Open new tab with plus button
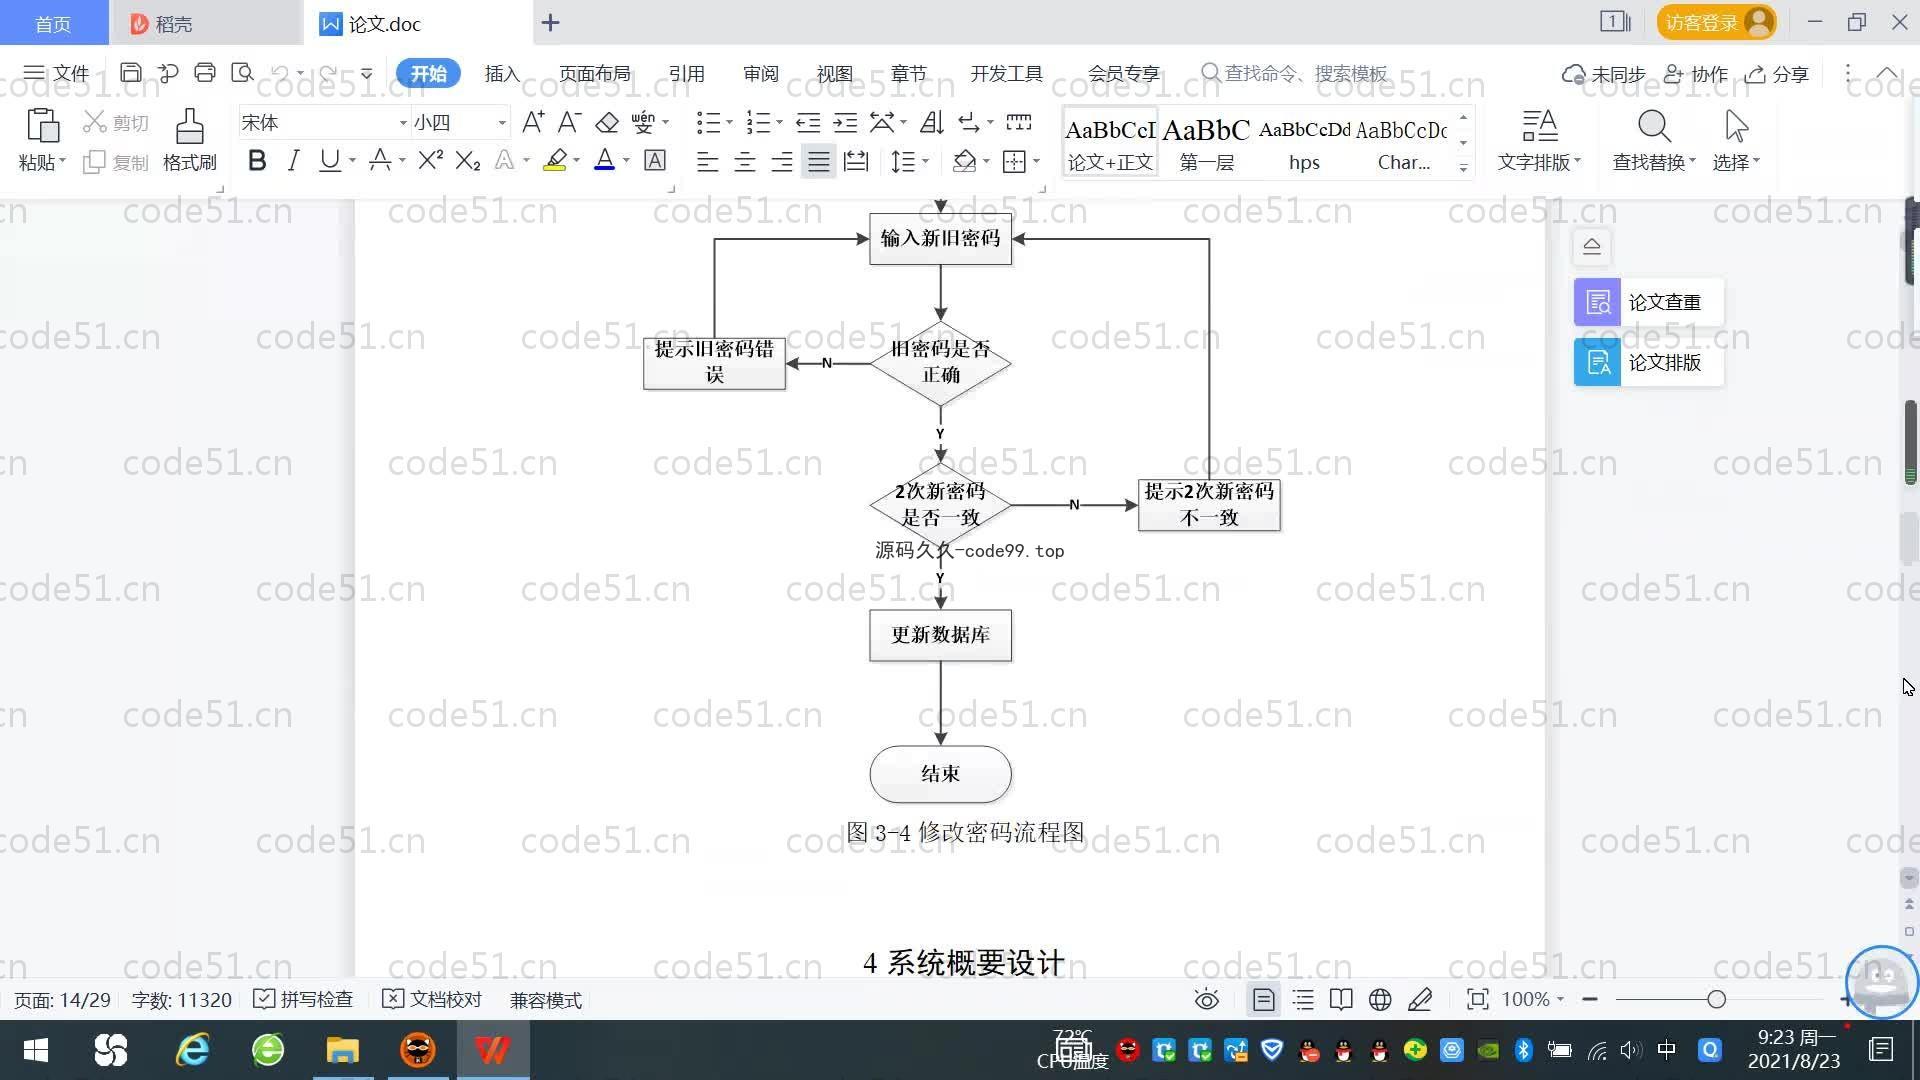This screenshot has width=1920, height=1080. tap(551, 23)
